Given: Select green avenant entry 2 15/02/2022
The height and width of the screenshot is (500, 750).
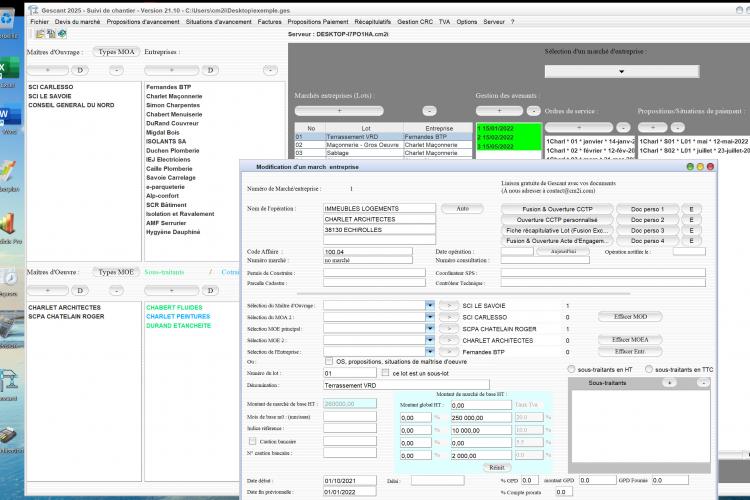Looking at the screenshot, I should coord(509,137).
